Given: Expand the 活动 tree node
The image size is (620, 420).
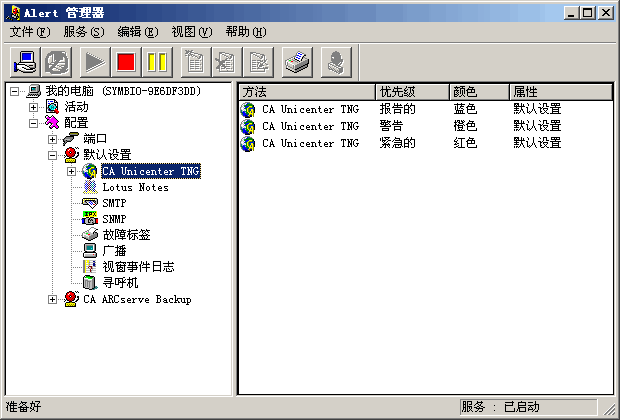Looking at the screenshot, I should [33, 107].
